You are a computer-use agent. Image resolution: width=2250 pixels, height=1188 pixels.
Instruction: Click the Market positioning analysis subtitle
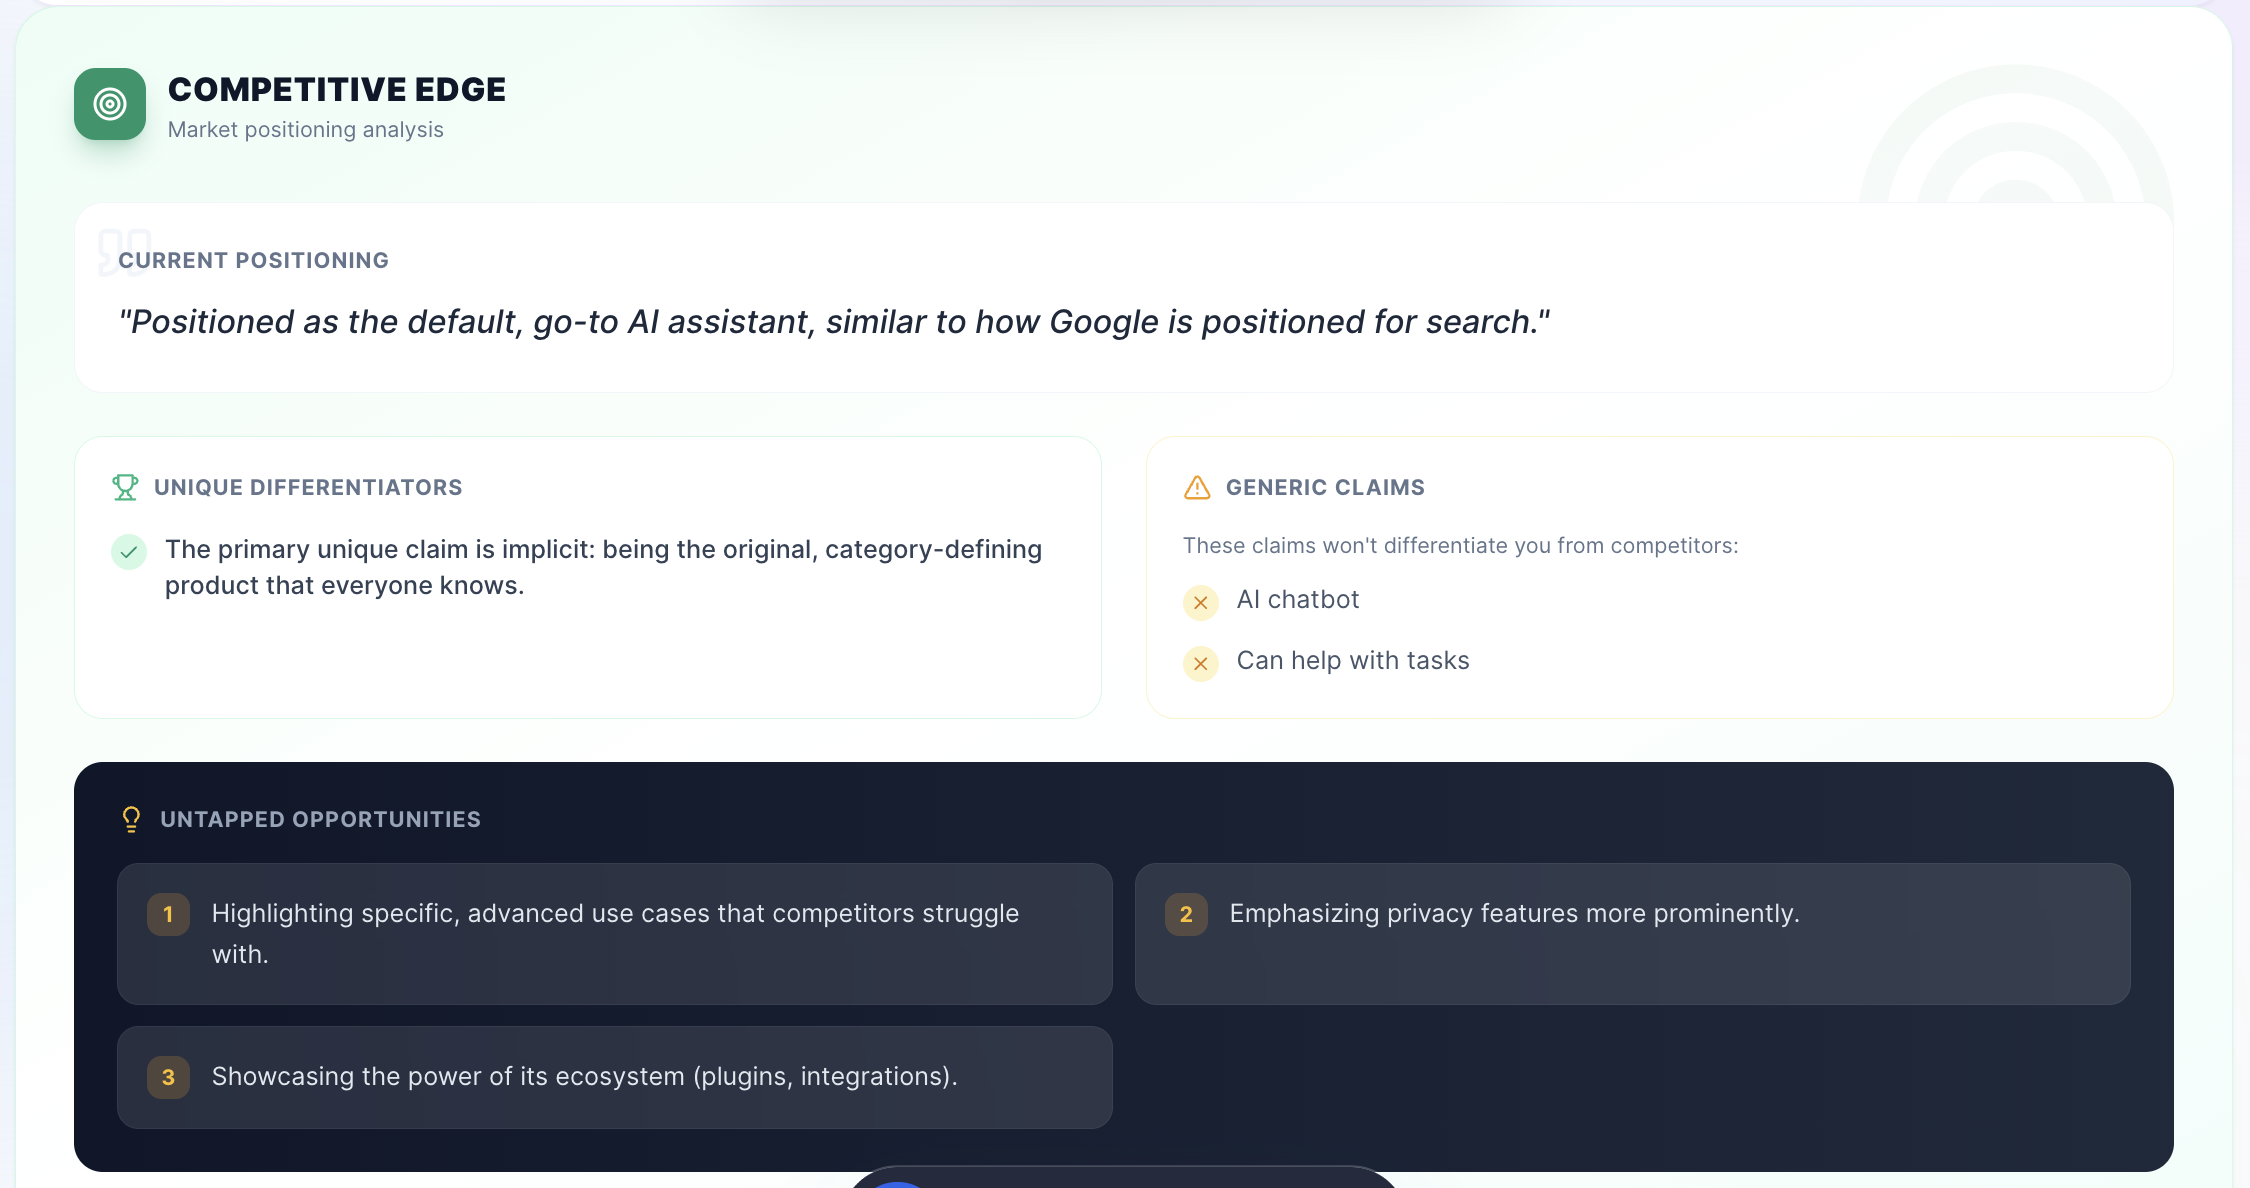coord(305,130)
